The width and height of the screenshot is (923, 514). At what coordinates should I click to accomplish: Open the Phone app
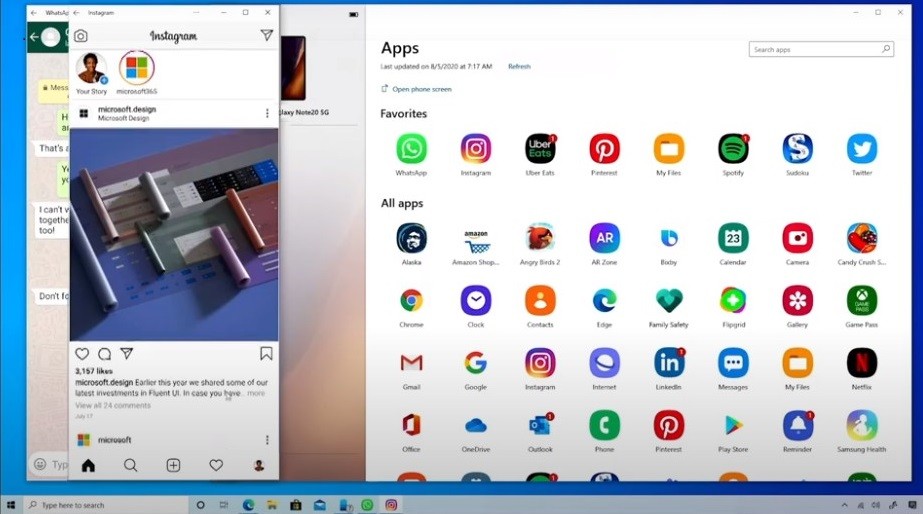605,426
